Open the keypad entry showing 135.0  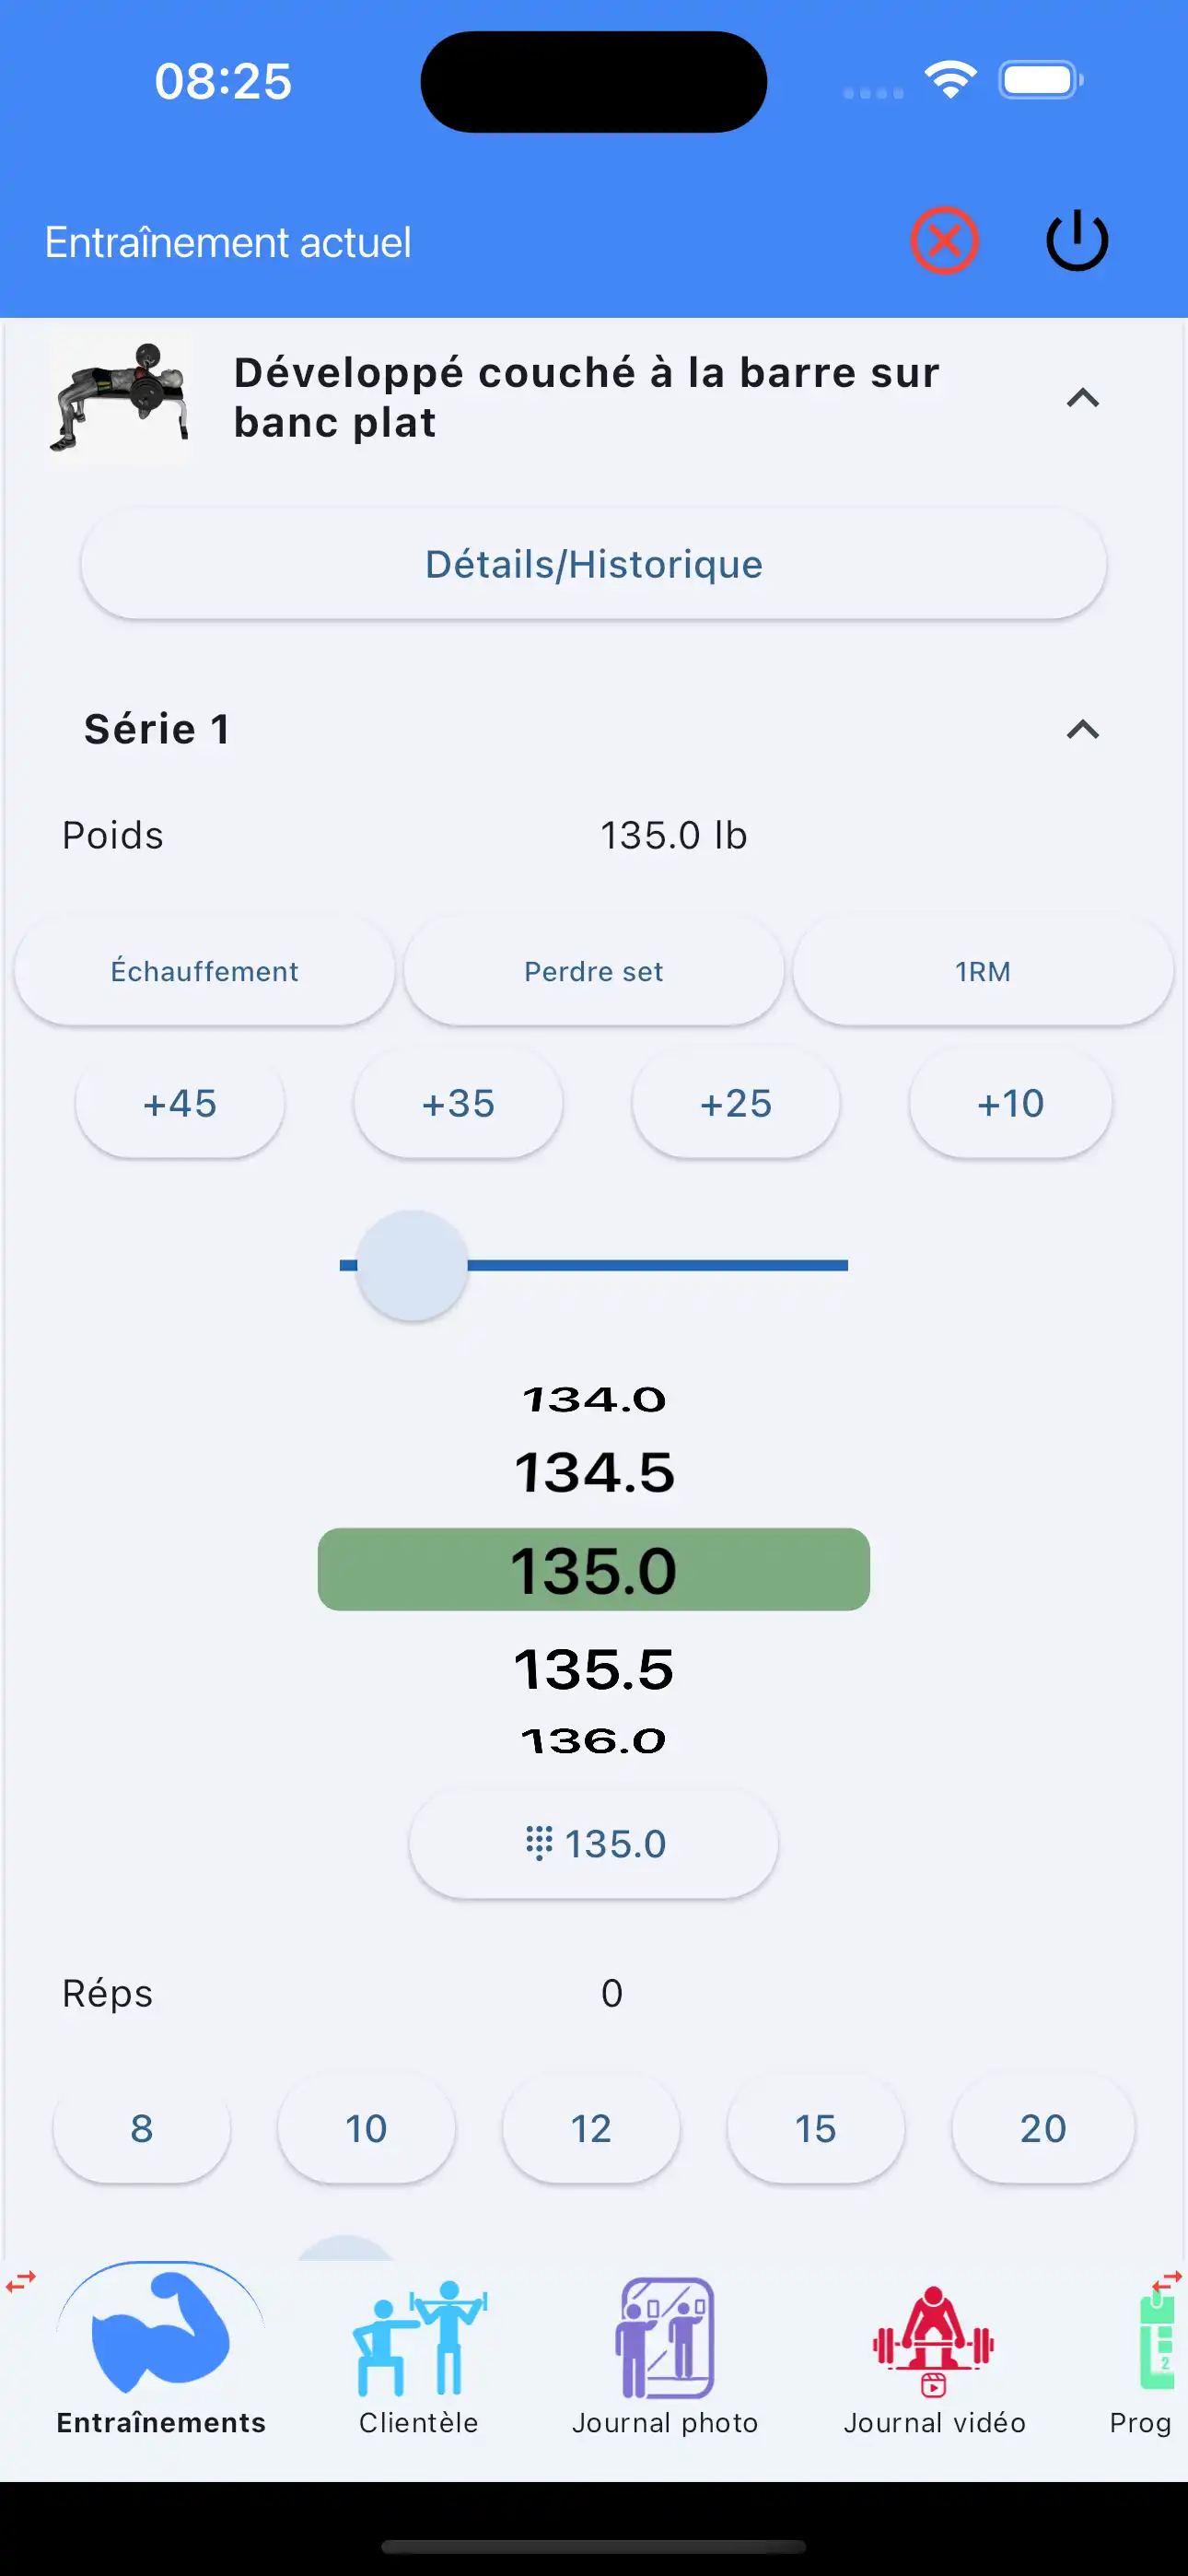pos(592,1843)
